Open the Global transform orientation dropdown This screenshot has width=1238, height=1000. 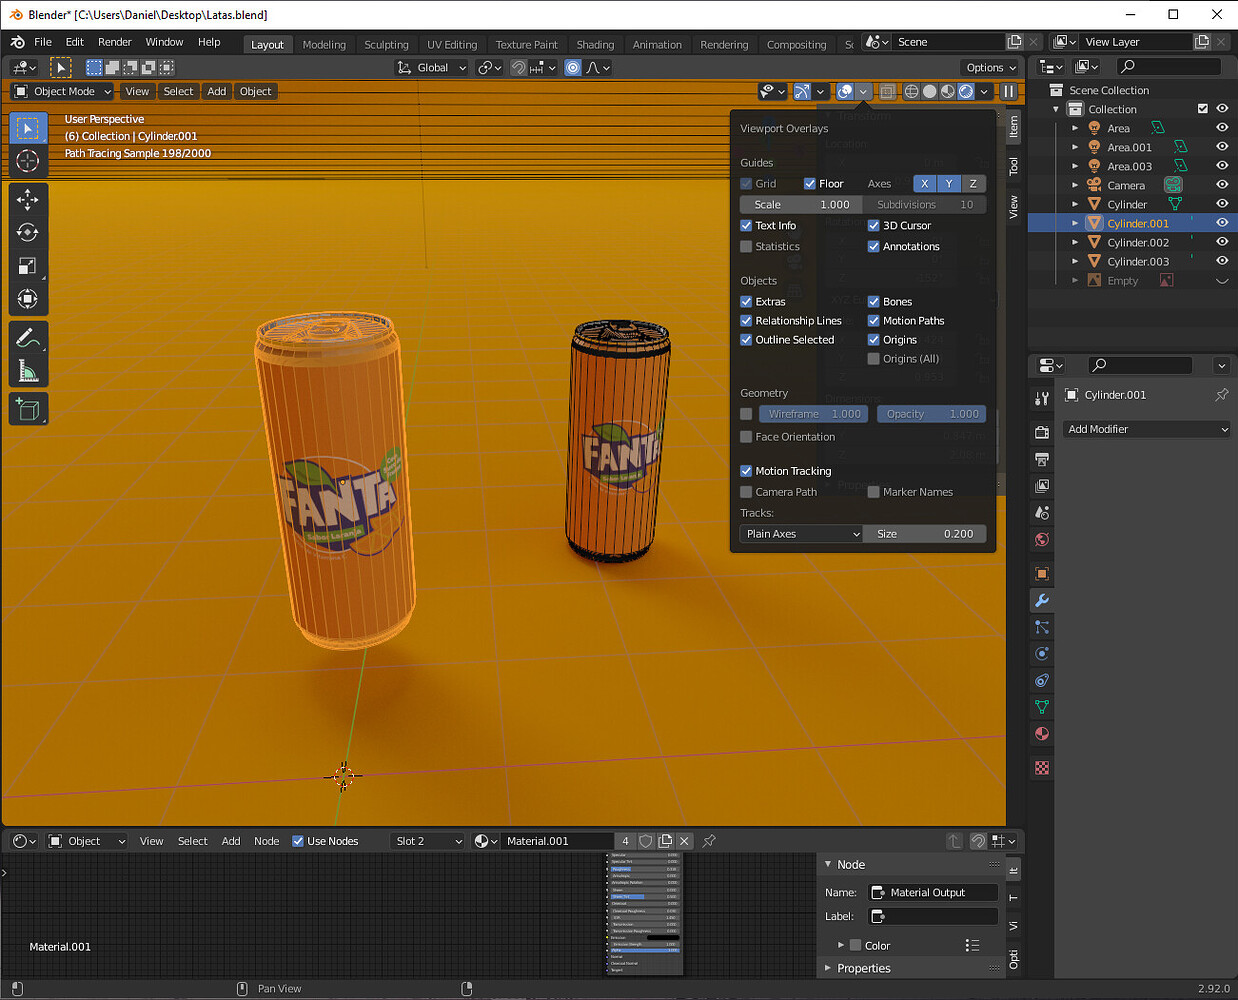(432, 68)
